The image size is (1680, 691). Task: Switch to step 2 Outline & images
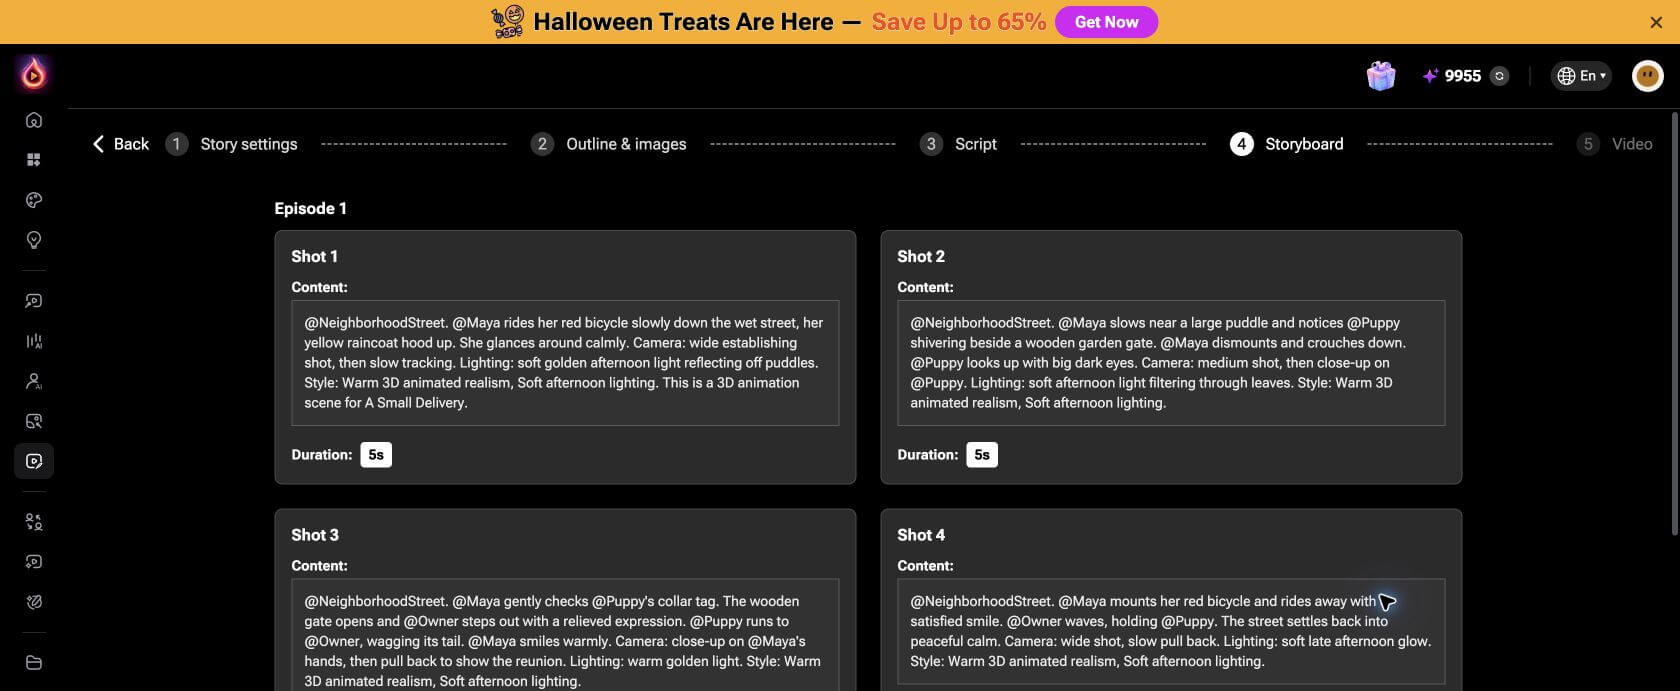[609, 144]
